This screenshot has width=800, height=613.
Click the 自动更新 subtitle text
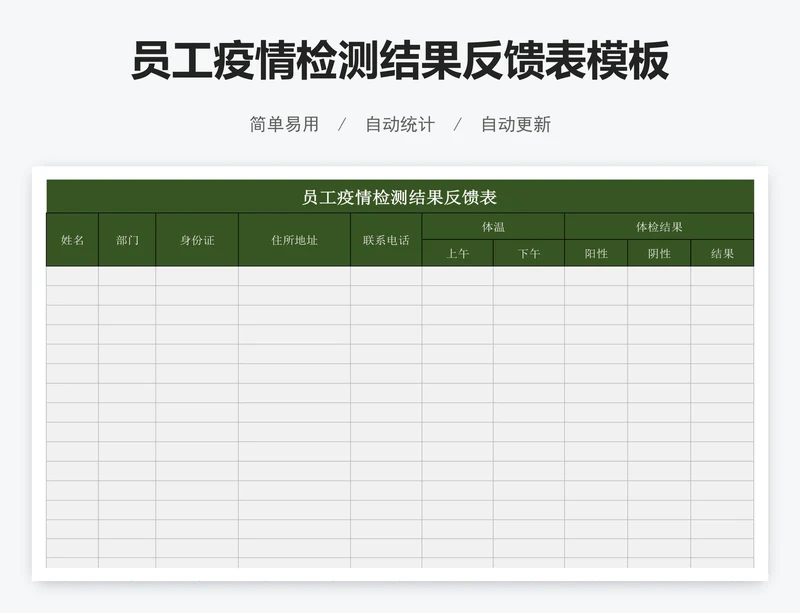coord(516,125)
